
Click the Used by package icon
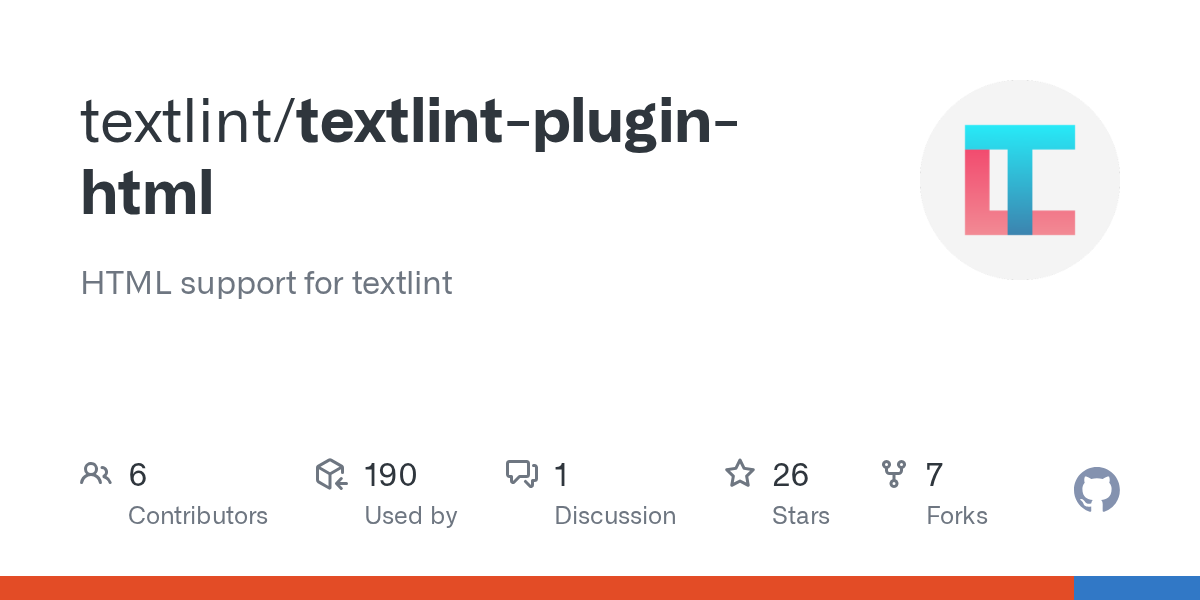331,474
